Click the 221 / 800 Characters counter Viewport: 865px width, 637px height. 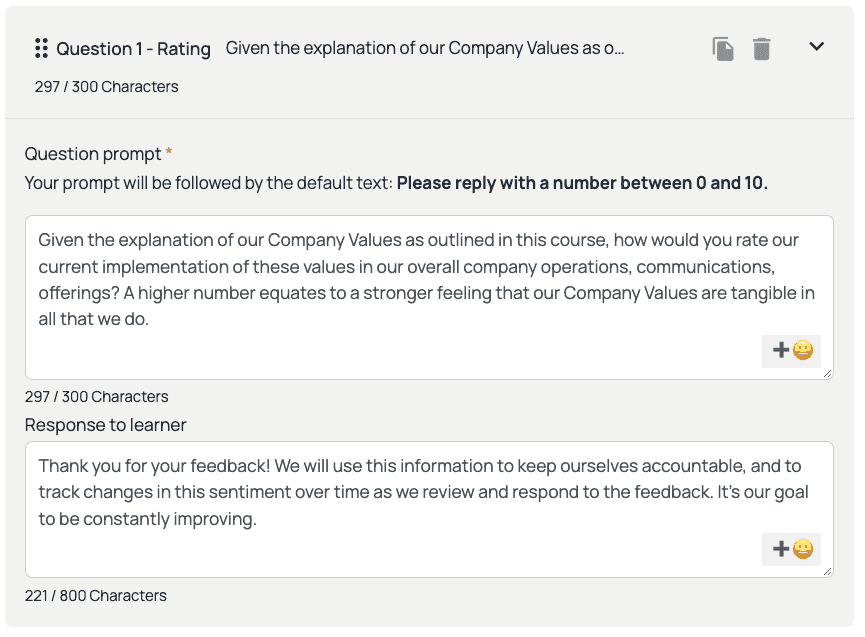click(96, 596)
